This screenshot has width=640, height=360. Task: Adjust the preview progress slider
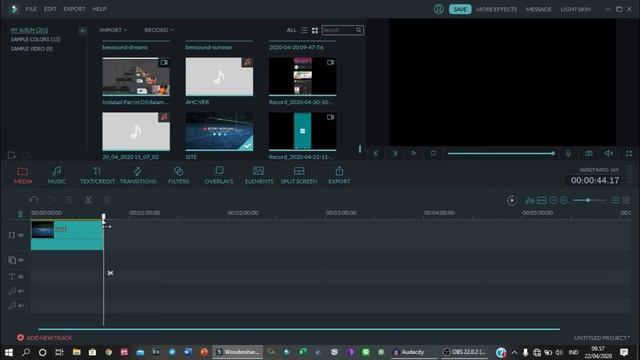[x=501, y=153]
